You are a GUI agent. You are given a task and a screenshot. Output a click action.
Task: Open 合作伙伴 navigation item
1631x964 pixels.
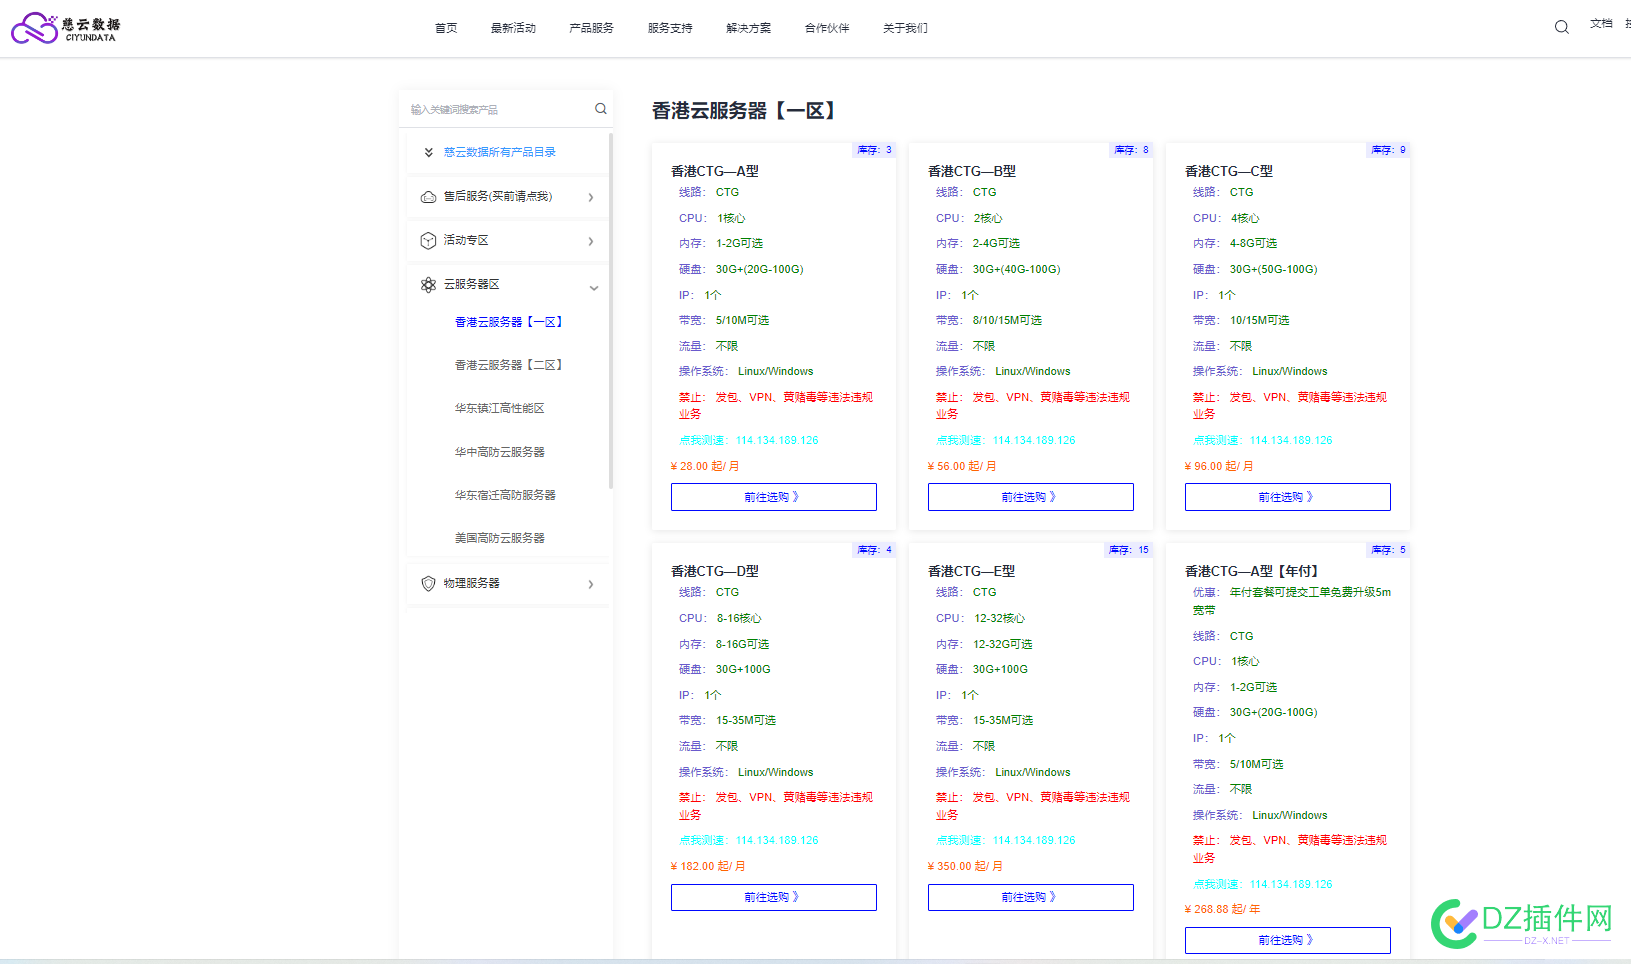pos(827,28)
